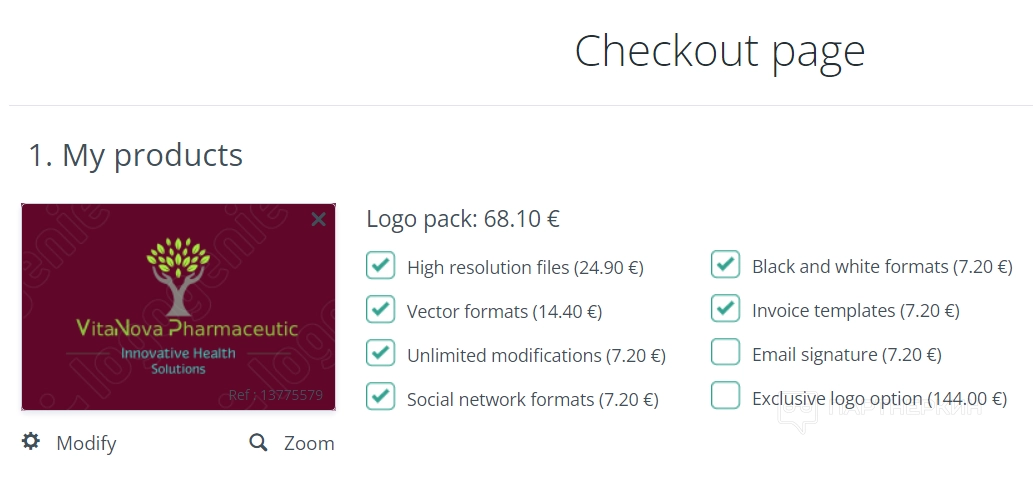1033x486 pixels.
Task: Click the Zoom link text
Action: point(309,443)
